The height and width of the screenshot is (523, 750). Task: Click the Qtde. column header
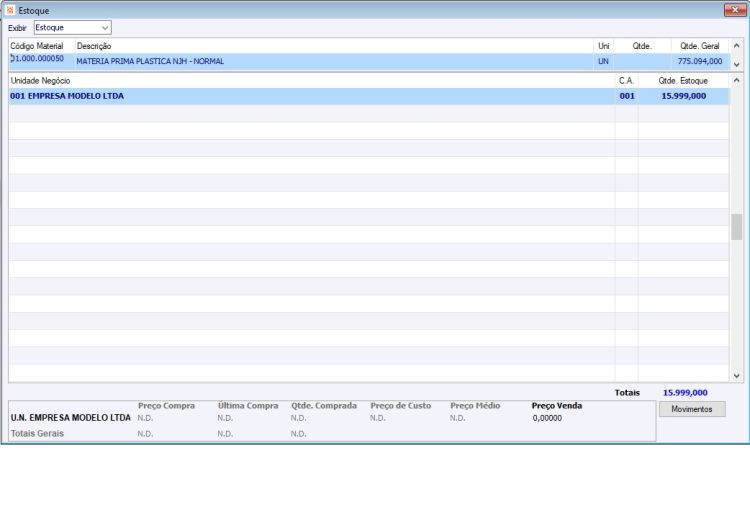(642, 46)
